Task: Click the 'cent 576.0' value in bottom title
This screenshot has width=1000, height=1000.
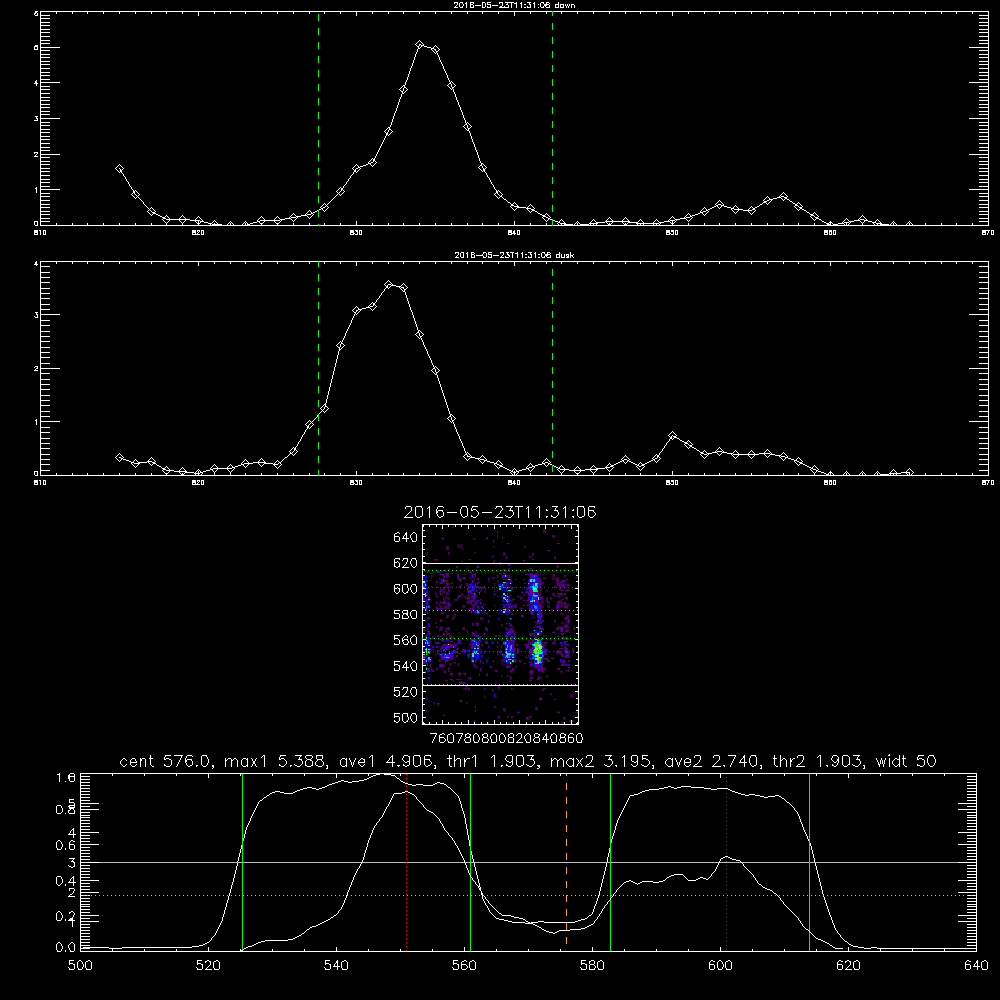Action: point(165,761)
